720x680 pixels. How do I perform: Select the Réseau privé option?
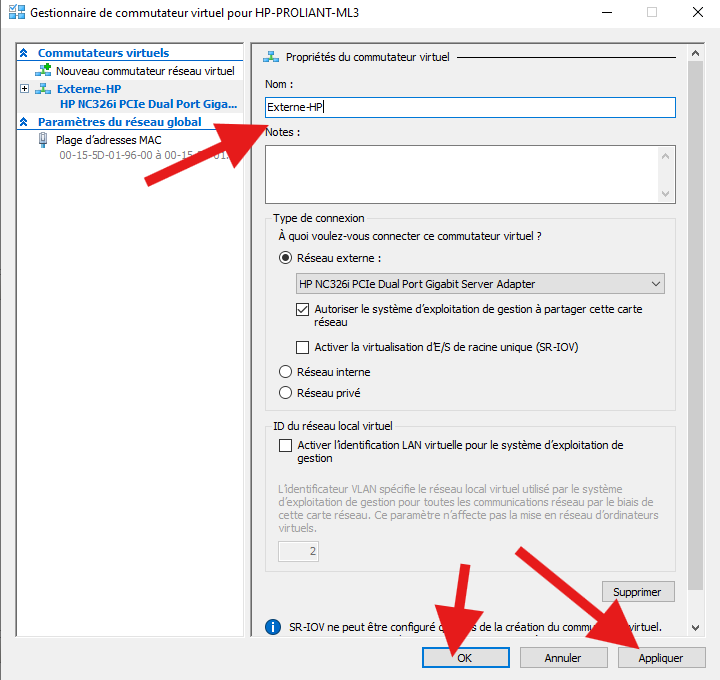click(x=286, y=393)
